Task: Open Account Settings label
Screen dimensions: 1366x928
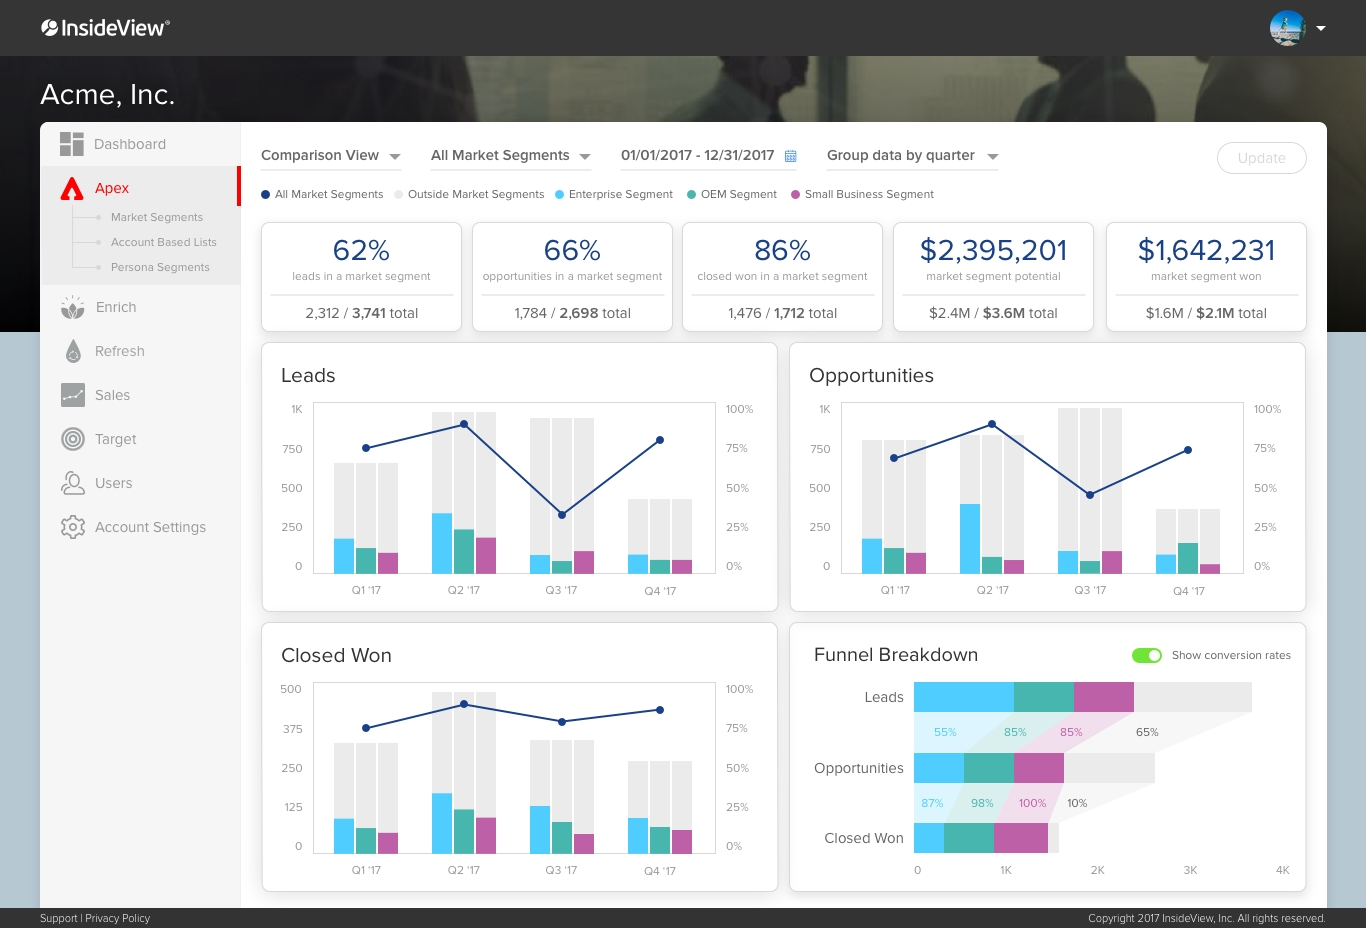Action: [x=151, y=527]
